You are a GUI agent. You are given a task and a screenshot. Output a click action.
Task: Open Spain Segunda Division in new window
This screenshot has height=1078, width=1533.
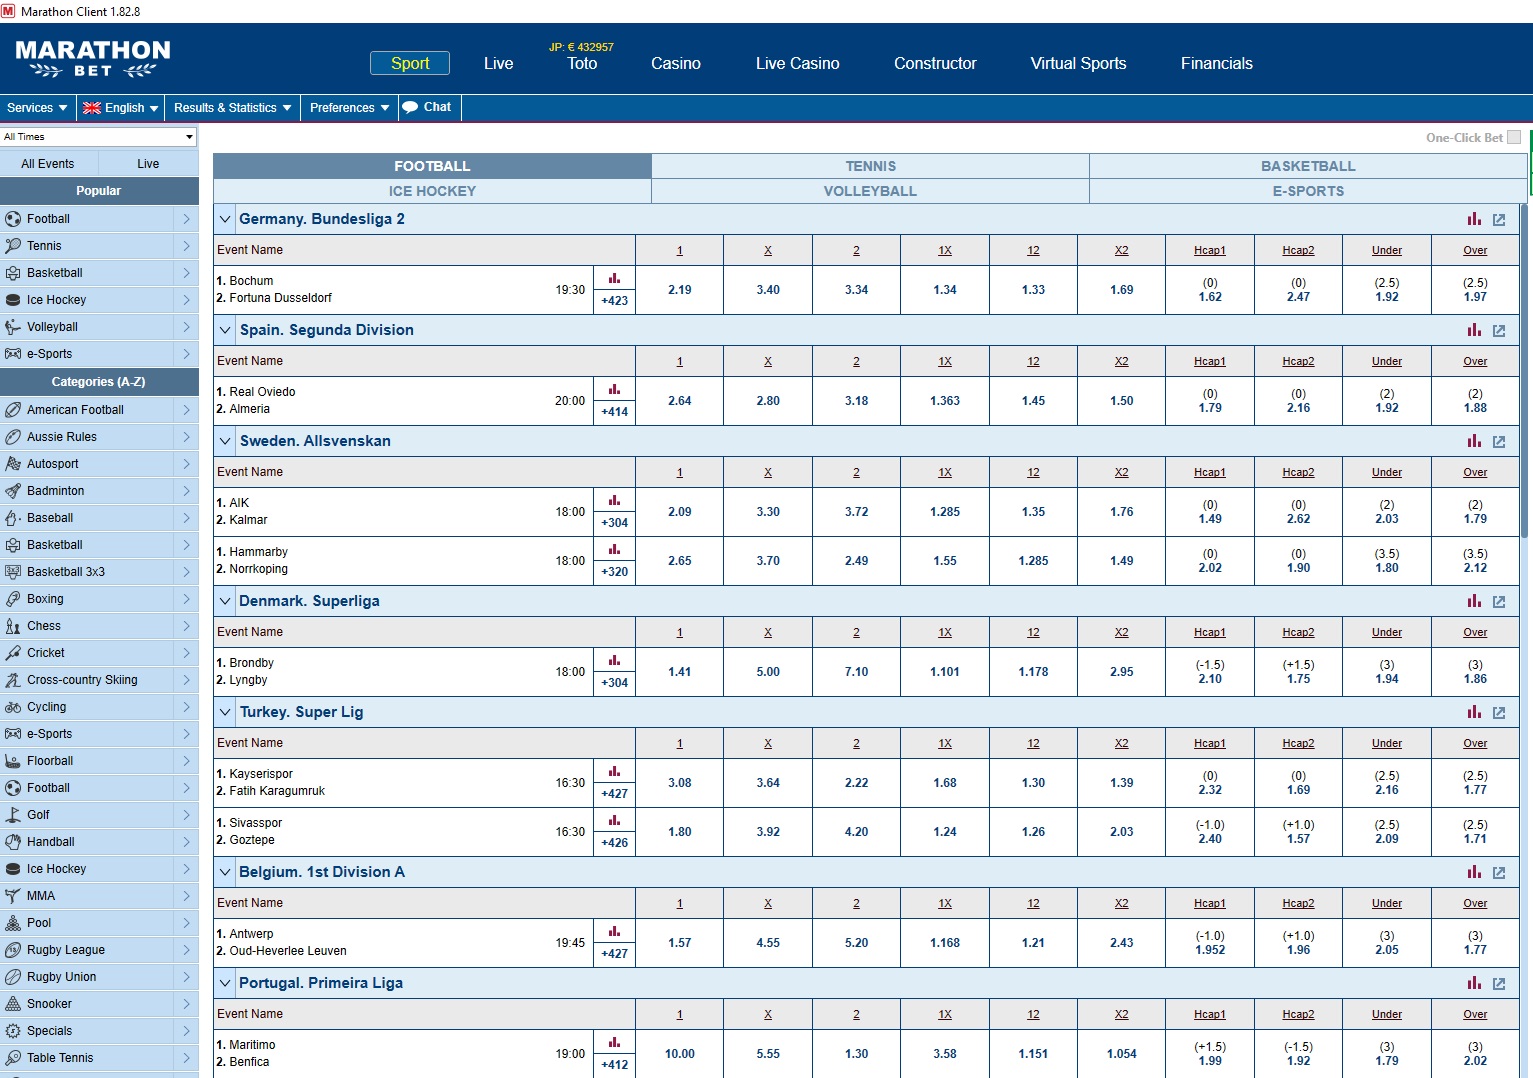point(1499,330)
